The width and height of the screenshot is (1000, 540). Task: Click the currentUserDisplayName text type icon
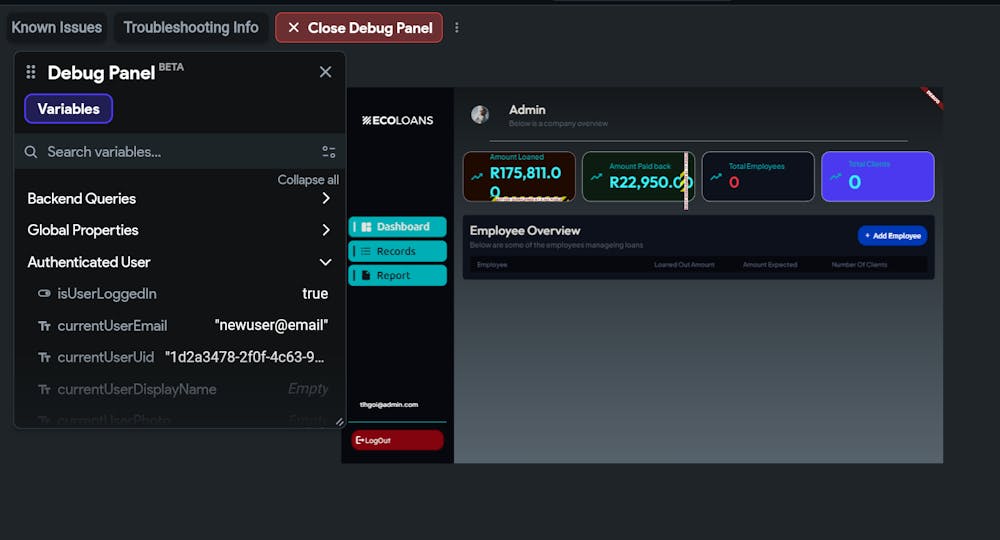click(x=44, y=390)
